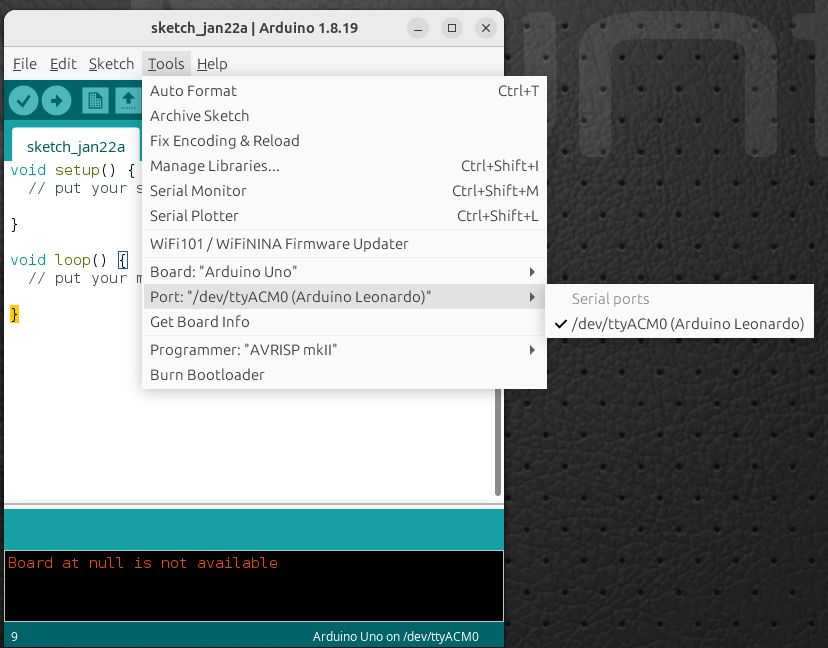
Task: Expand the Programmer: "AVRISP mkII" submenu
Action: [x=344, y=350]
